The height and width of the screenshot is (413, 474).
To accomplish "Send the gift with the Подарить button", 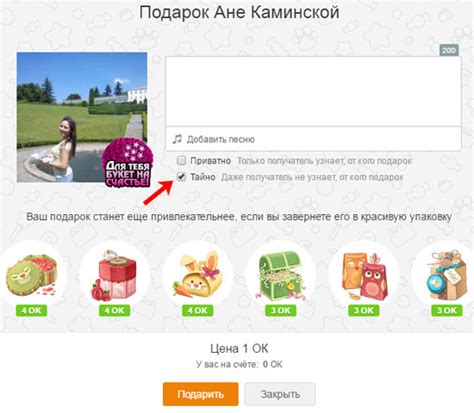I will 200,394.
